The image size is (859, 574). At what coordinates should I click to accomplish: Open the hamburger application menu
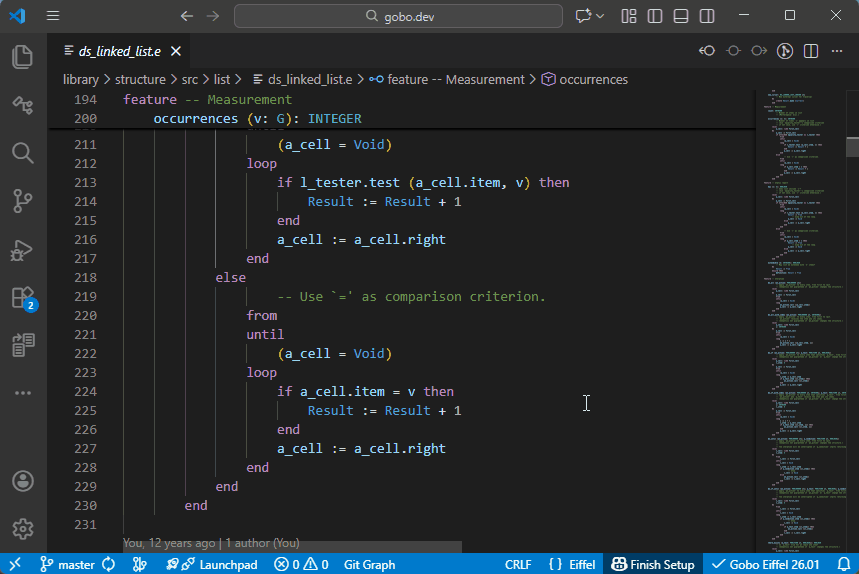(53, 16)
